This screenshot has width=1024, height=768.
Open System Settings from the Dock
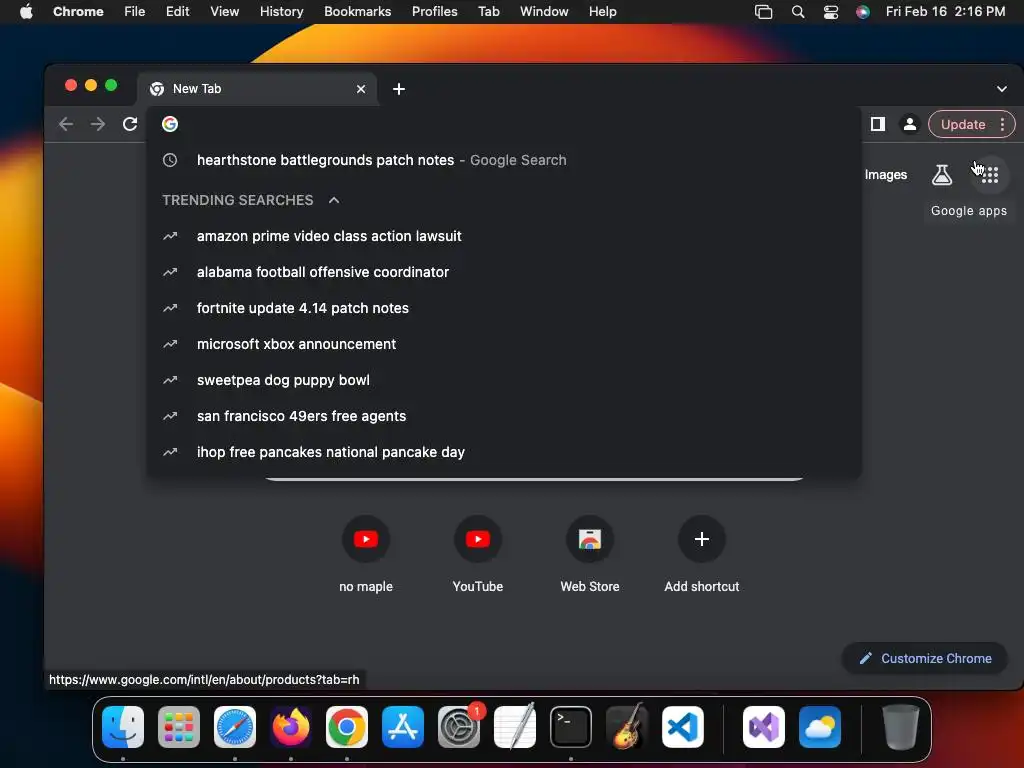[459, 727]
